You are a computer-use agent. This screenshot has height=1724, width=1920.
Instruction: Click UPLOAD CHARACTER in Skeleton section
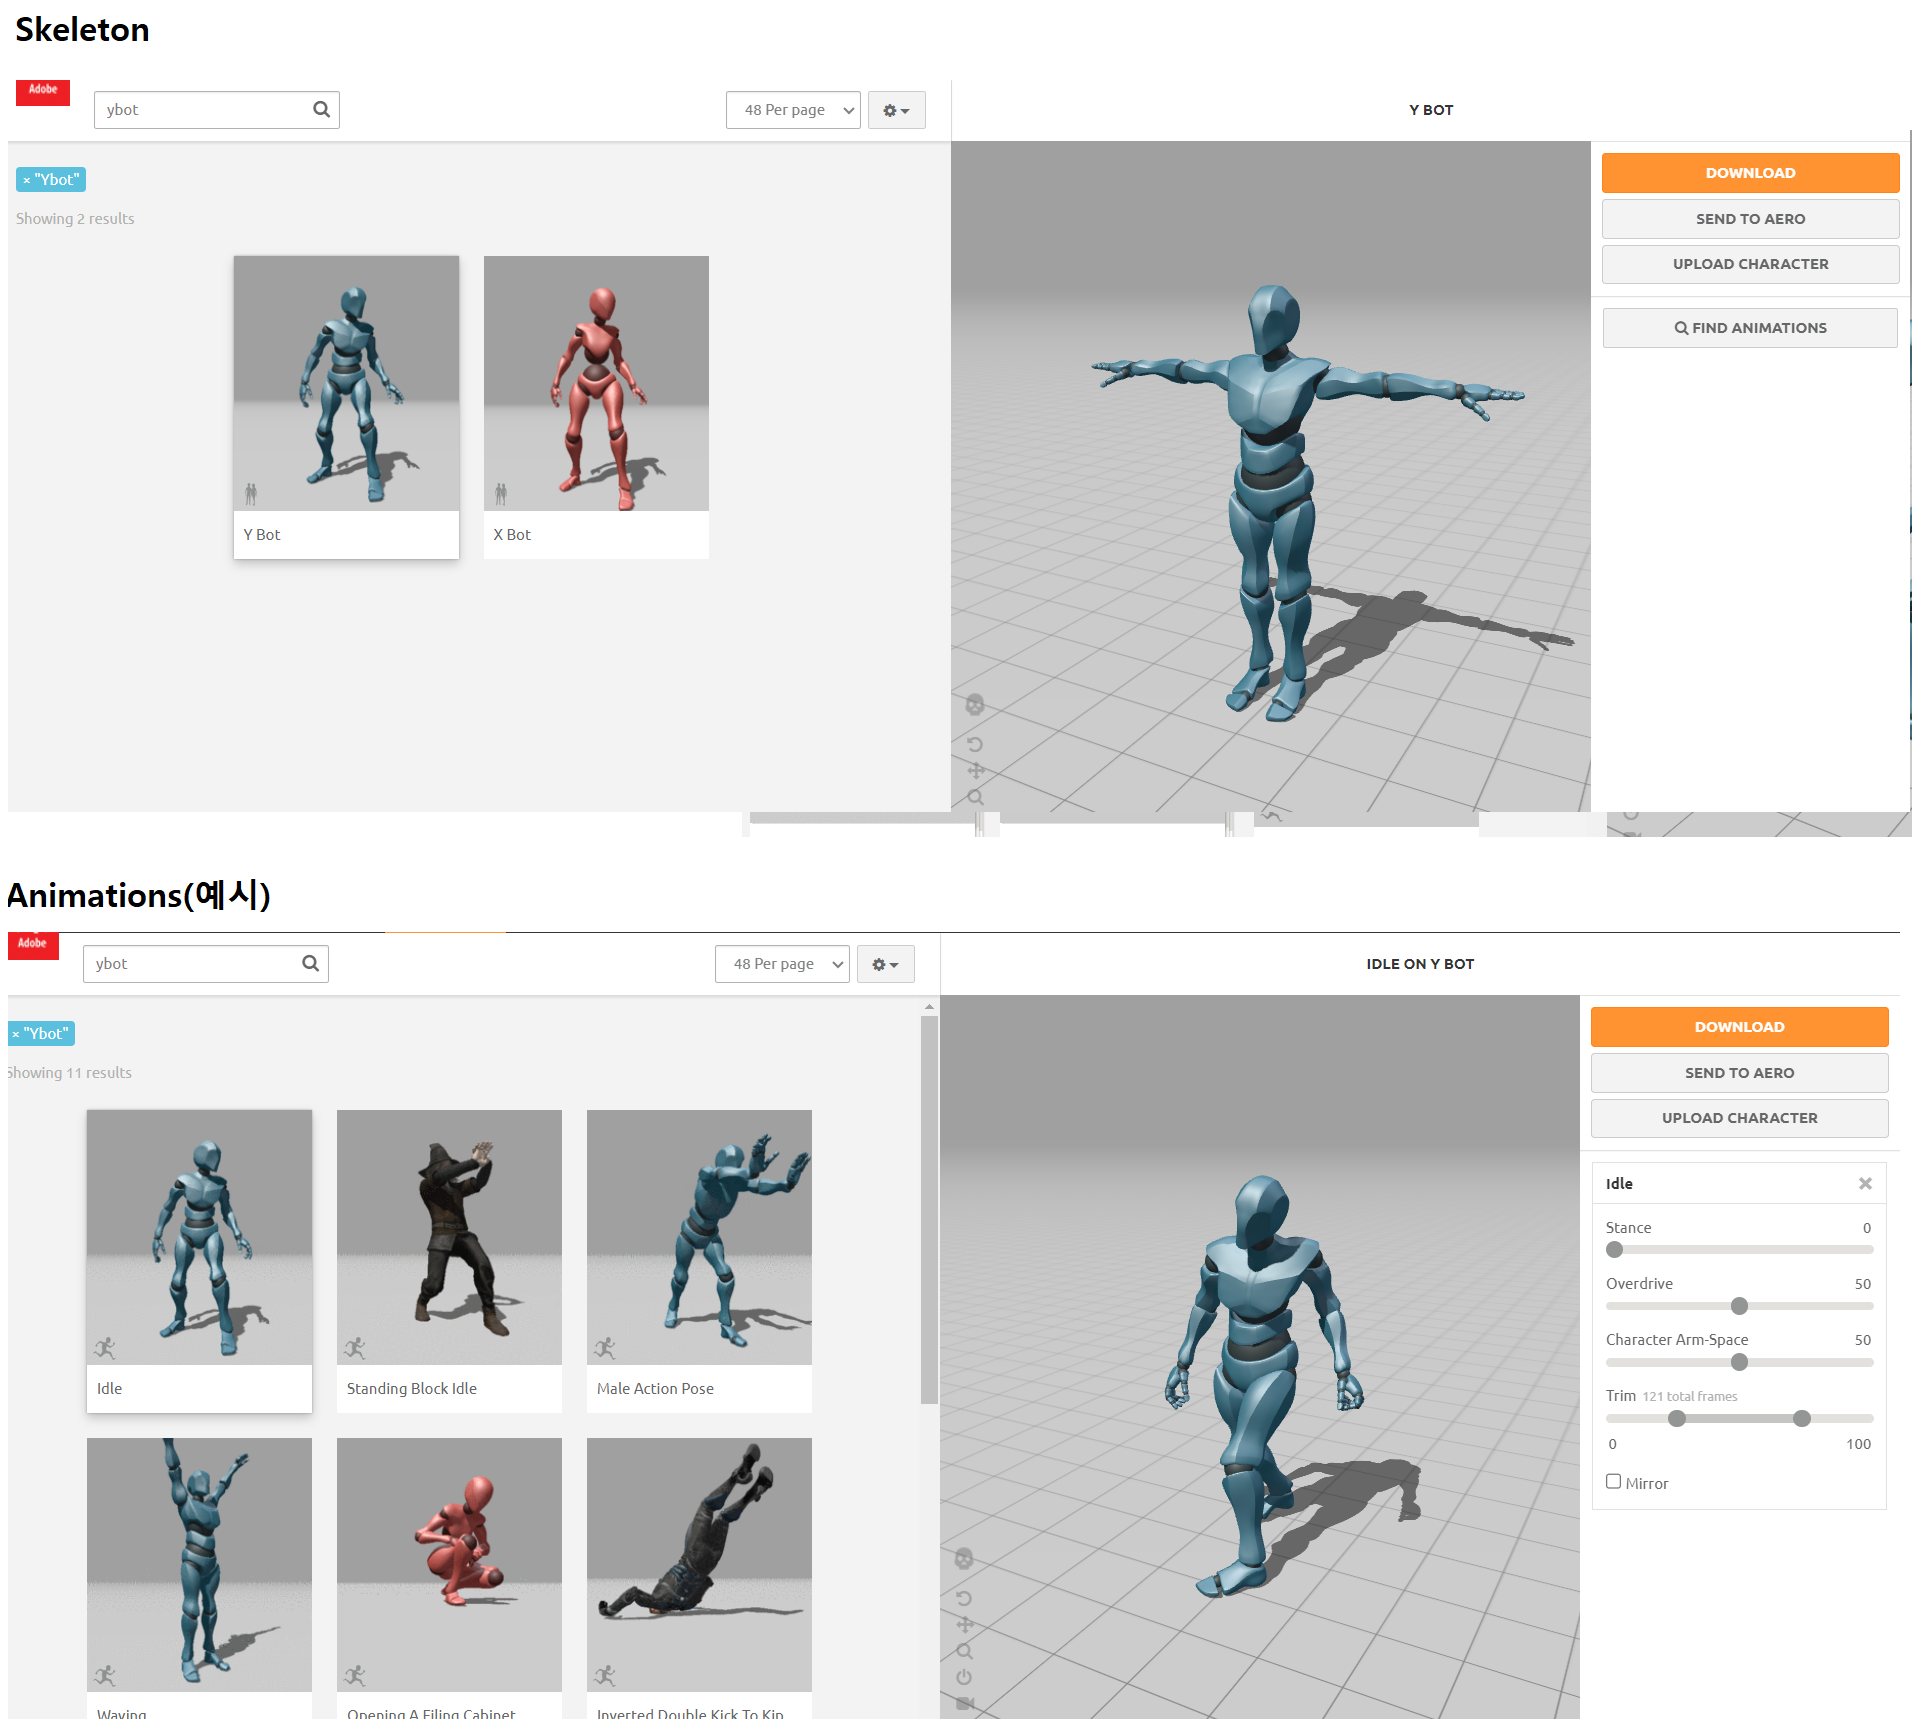coord(1750,264)
